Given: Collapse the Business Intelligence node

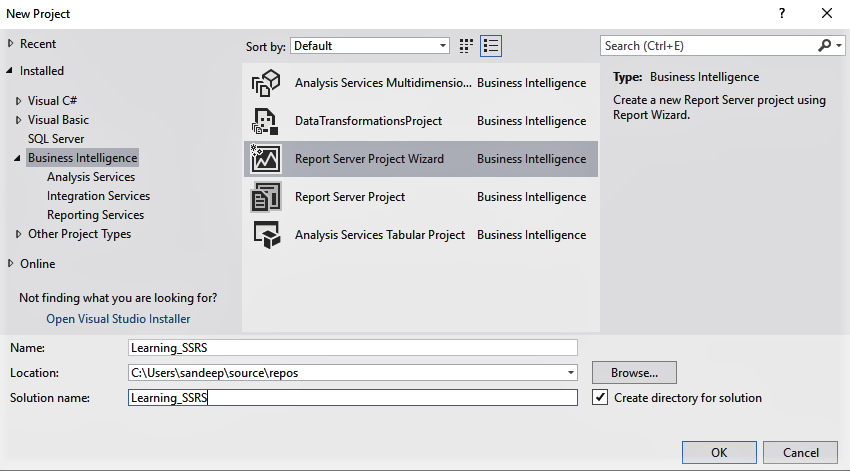Looking at the screenshot, I should (x=17, y=158).
